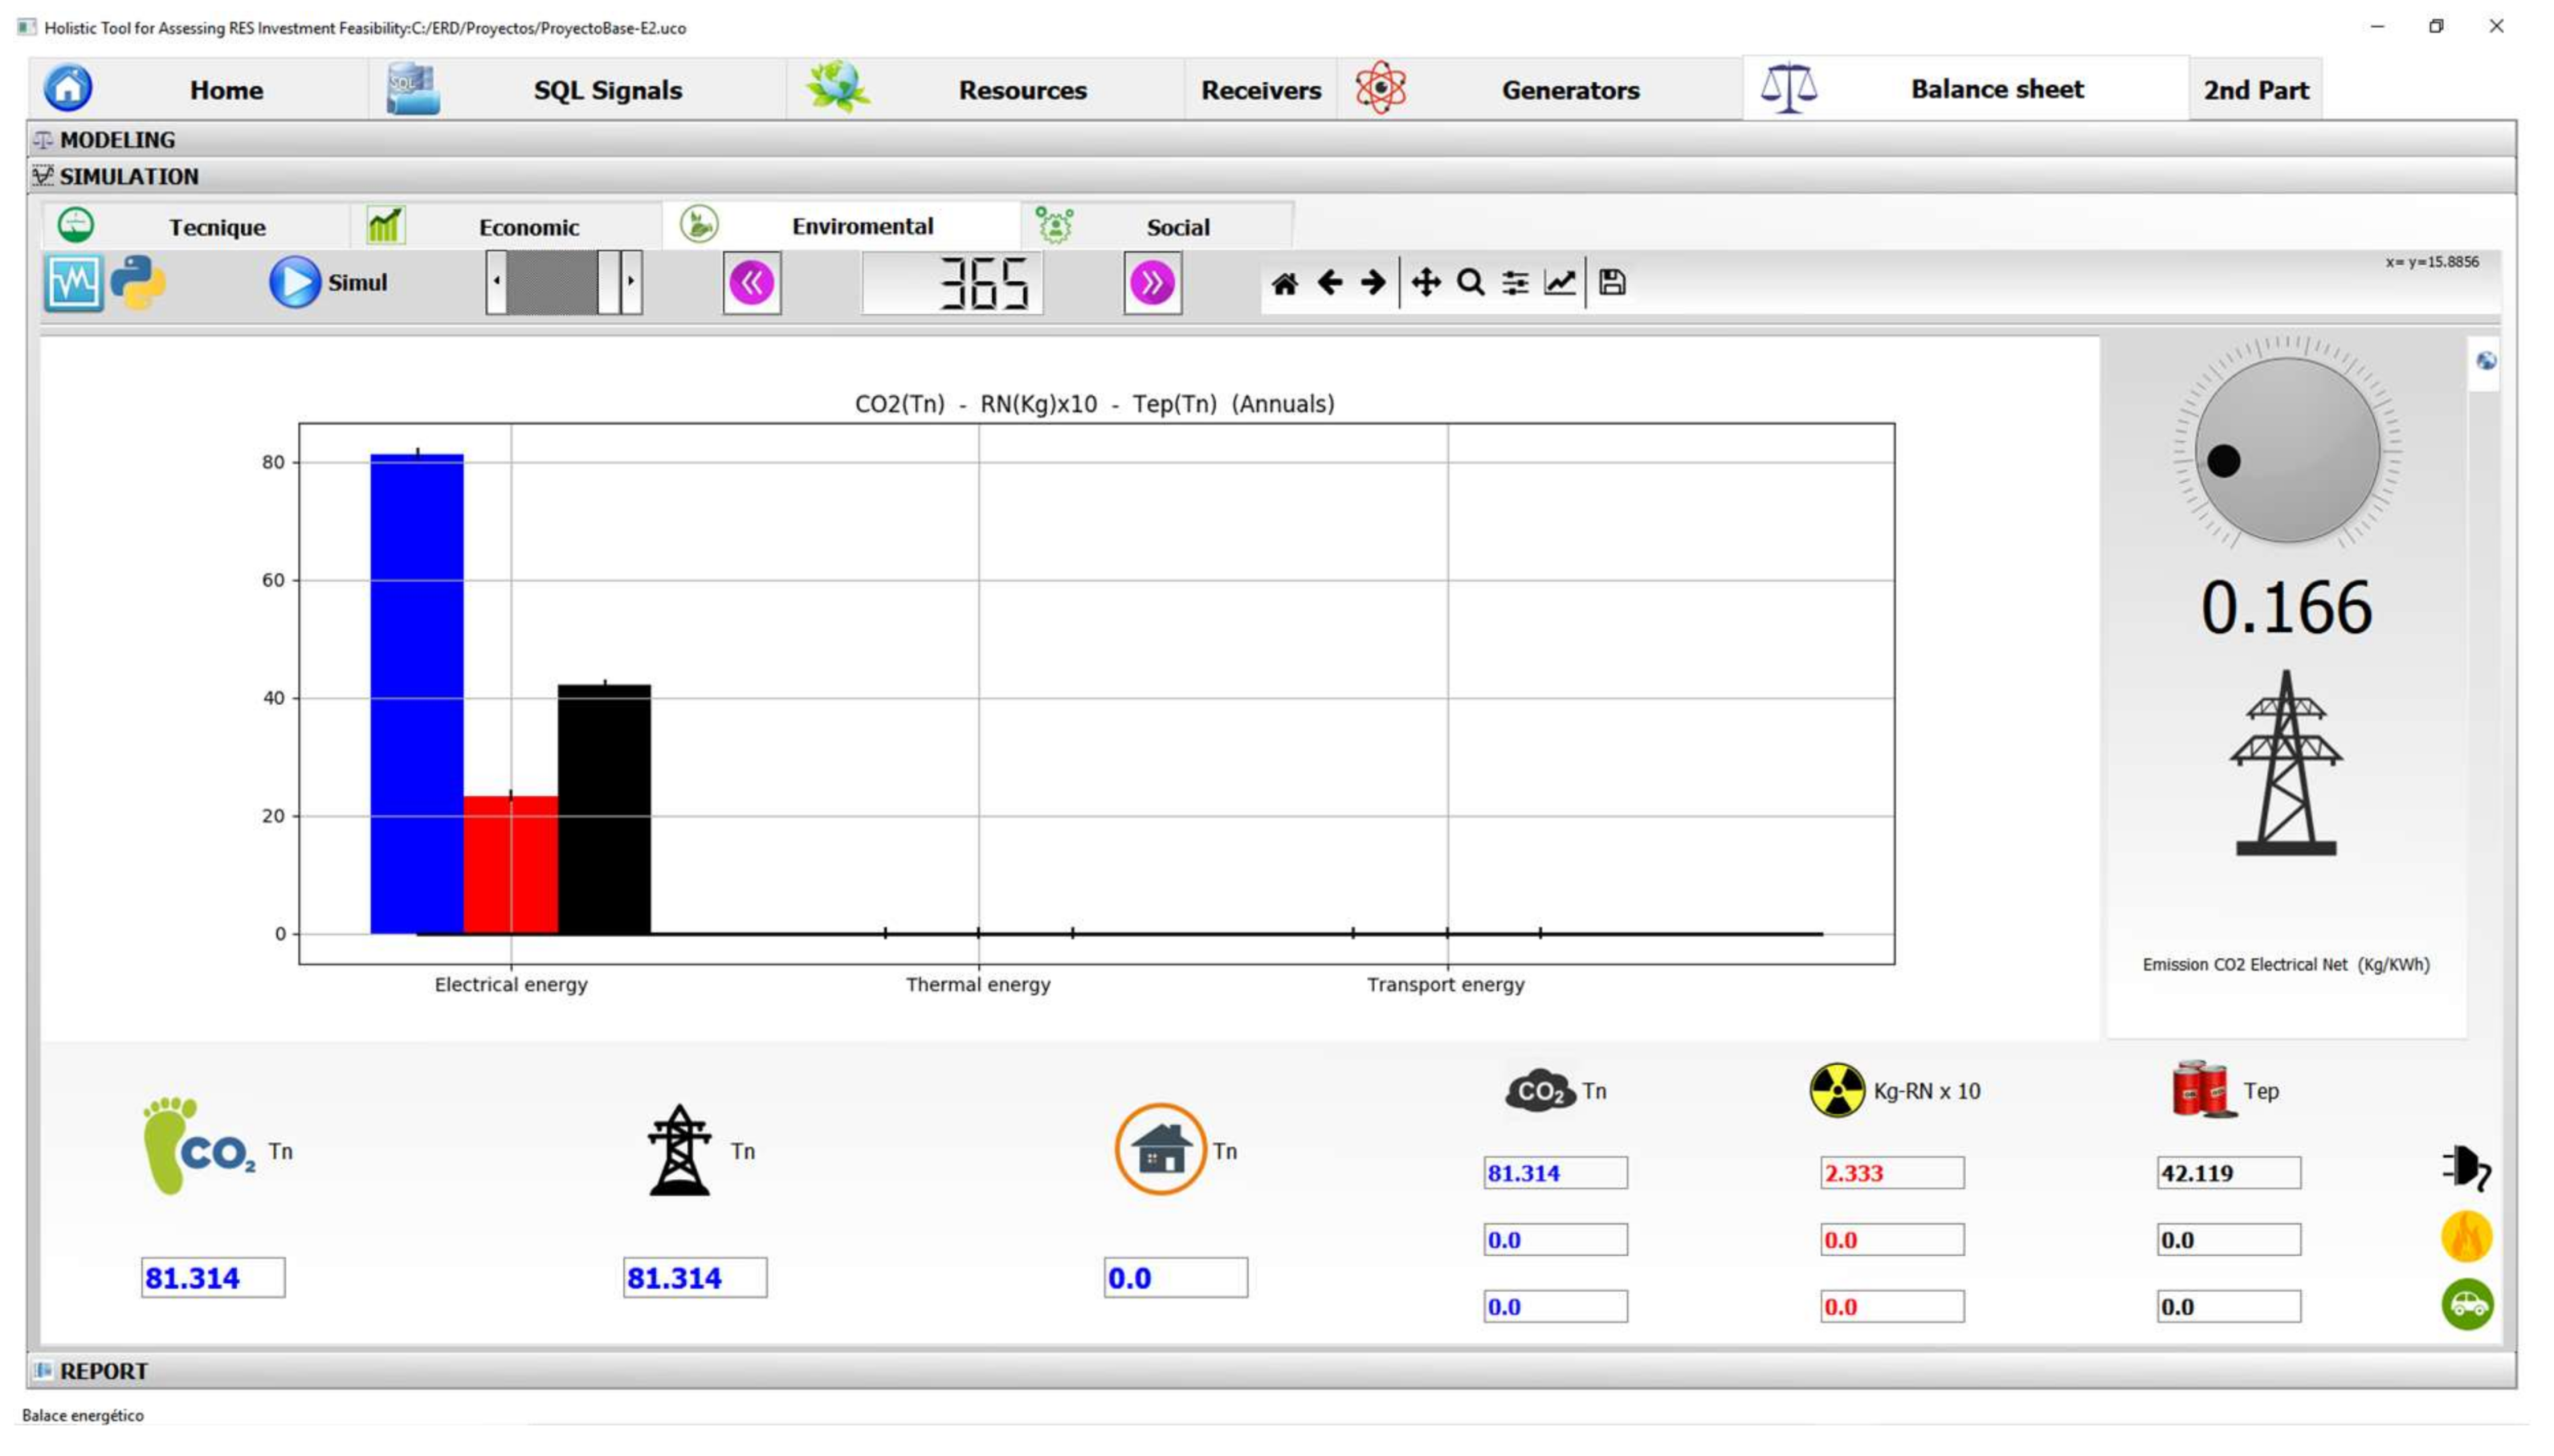Select the pan cross-arrows plot tool

(1425, 283)
